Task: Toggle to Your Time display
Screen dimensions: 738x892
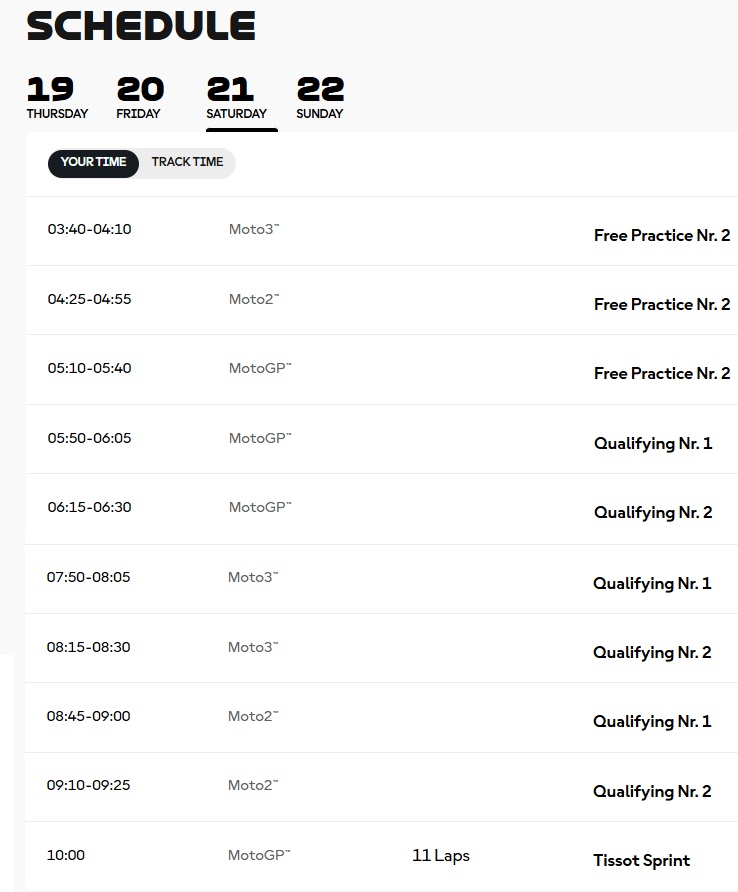Action: pos(94,162)
